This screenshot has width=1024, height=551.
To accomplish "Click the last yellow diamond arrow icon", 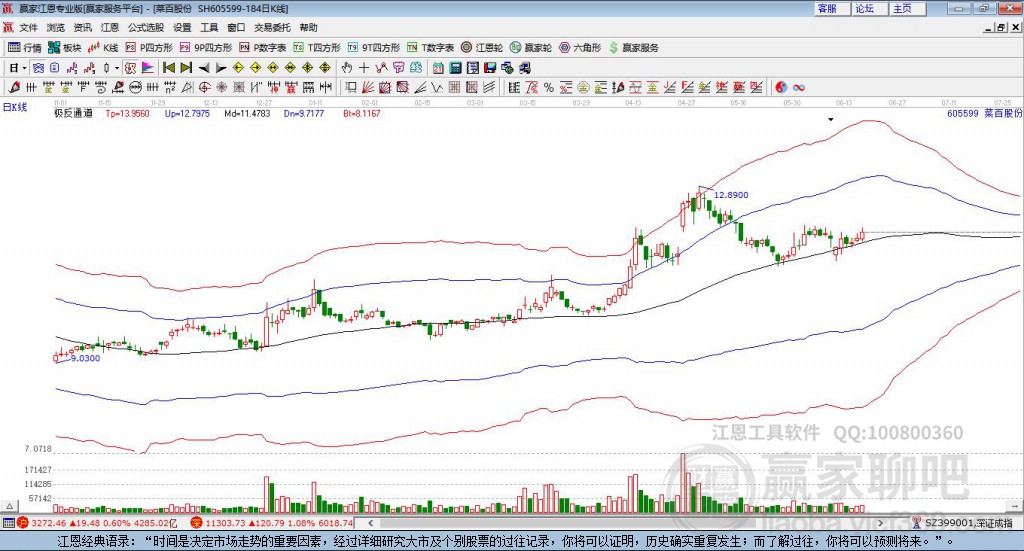I will click(325, 68).
